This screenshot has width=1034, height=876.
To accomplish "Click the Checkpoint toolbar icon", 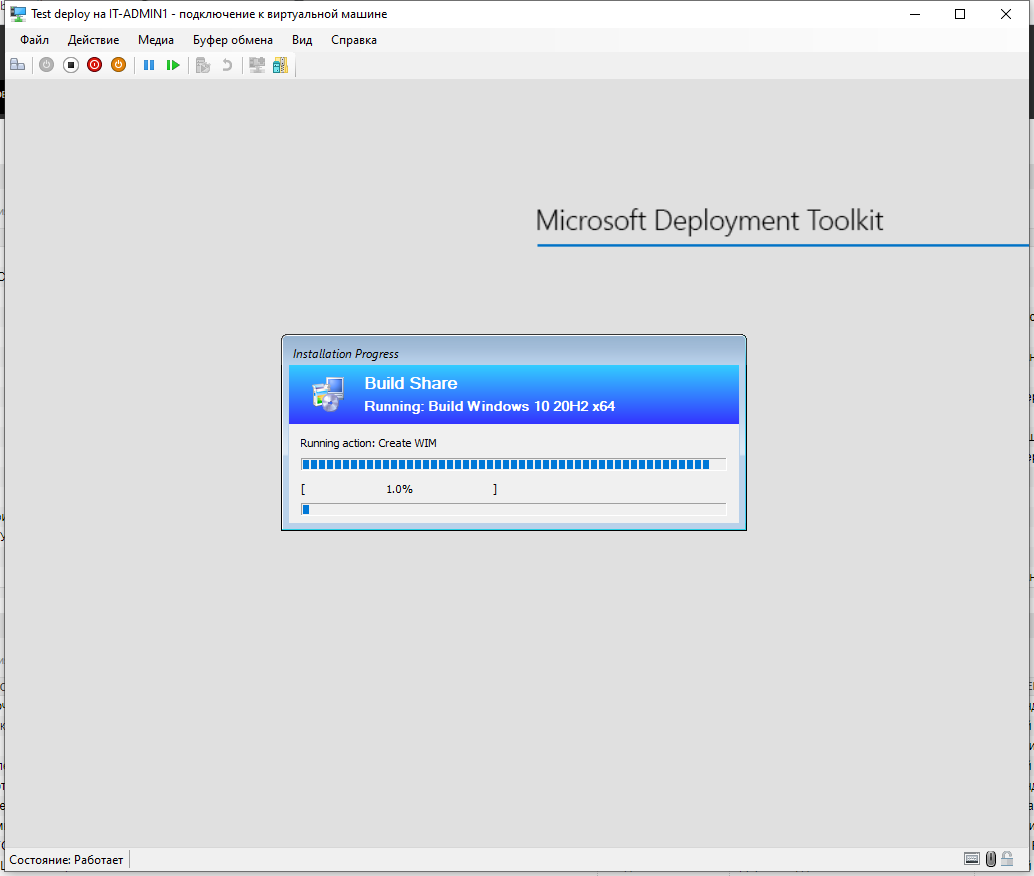I will [203, 65].
